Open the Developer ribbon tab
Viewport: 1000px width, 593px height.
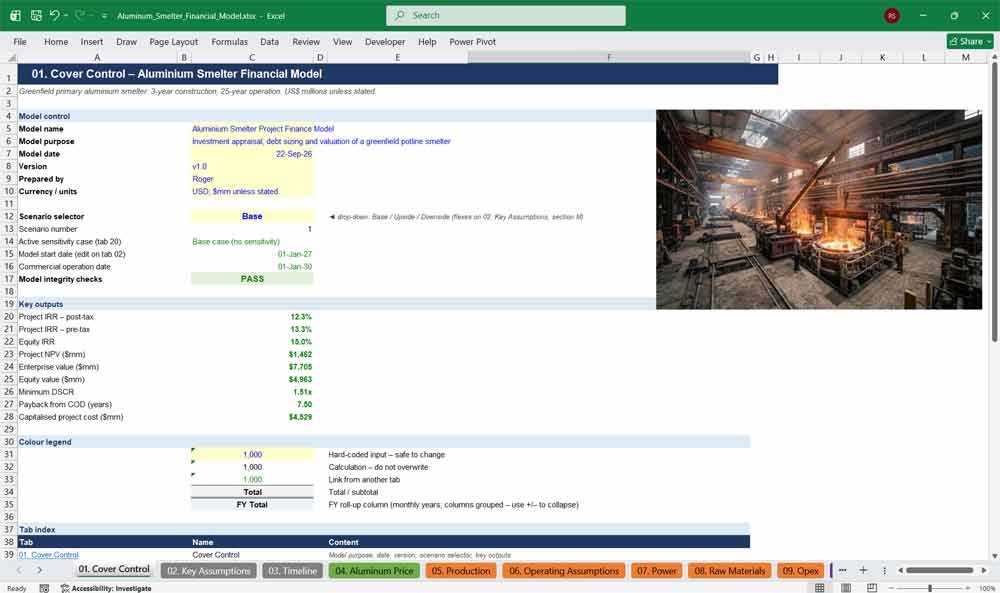(x=385, y=41)
